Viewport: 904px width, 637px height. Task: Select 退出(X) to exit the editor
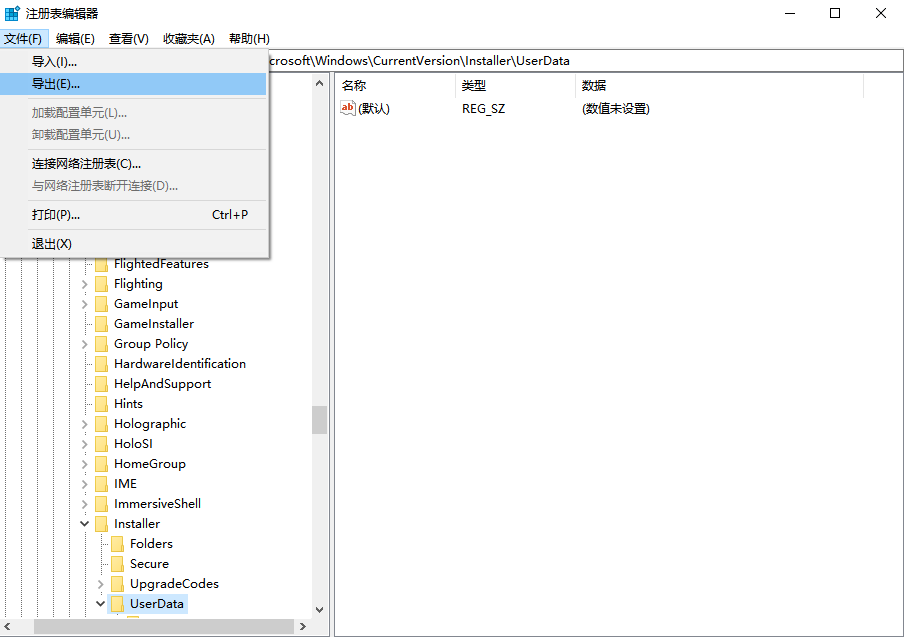tap(52, 243)
